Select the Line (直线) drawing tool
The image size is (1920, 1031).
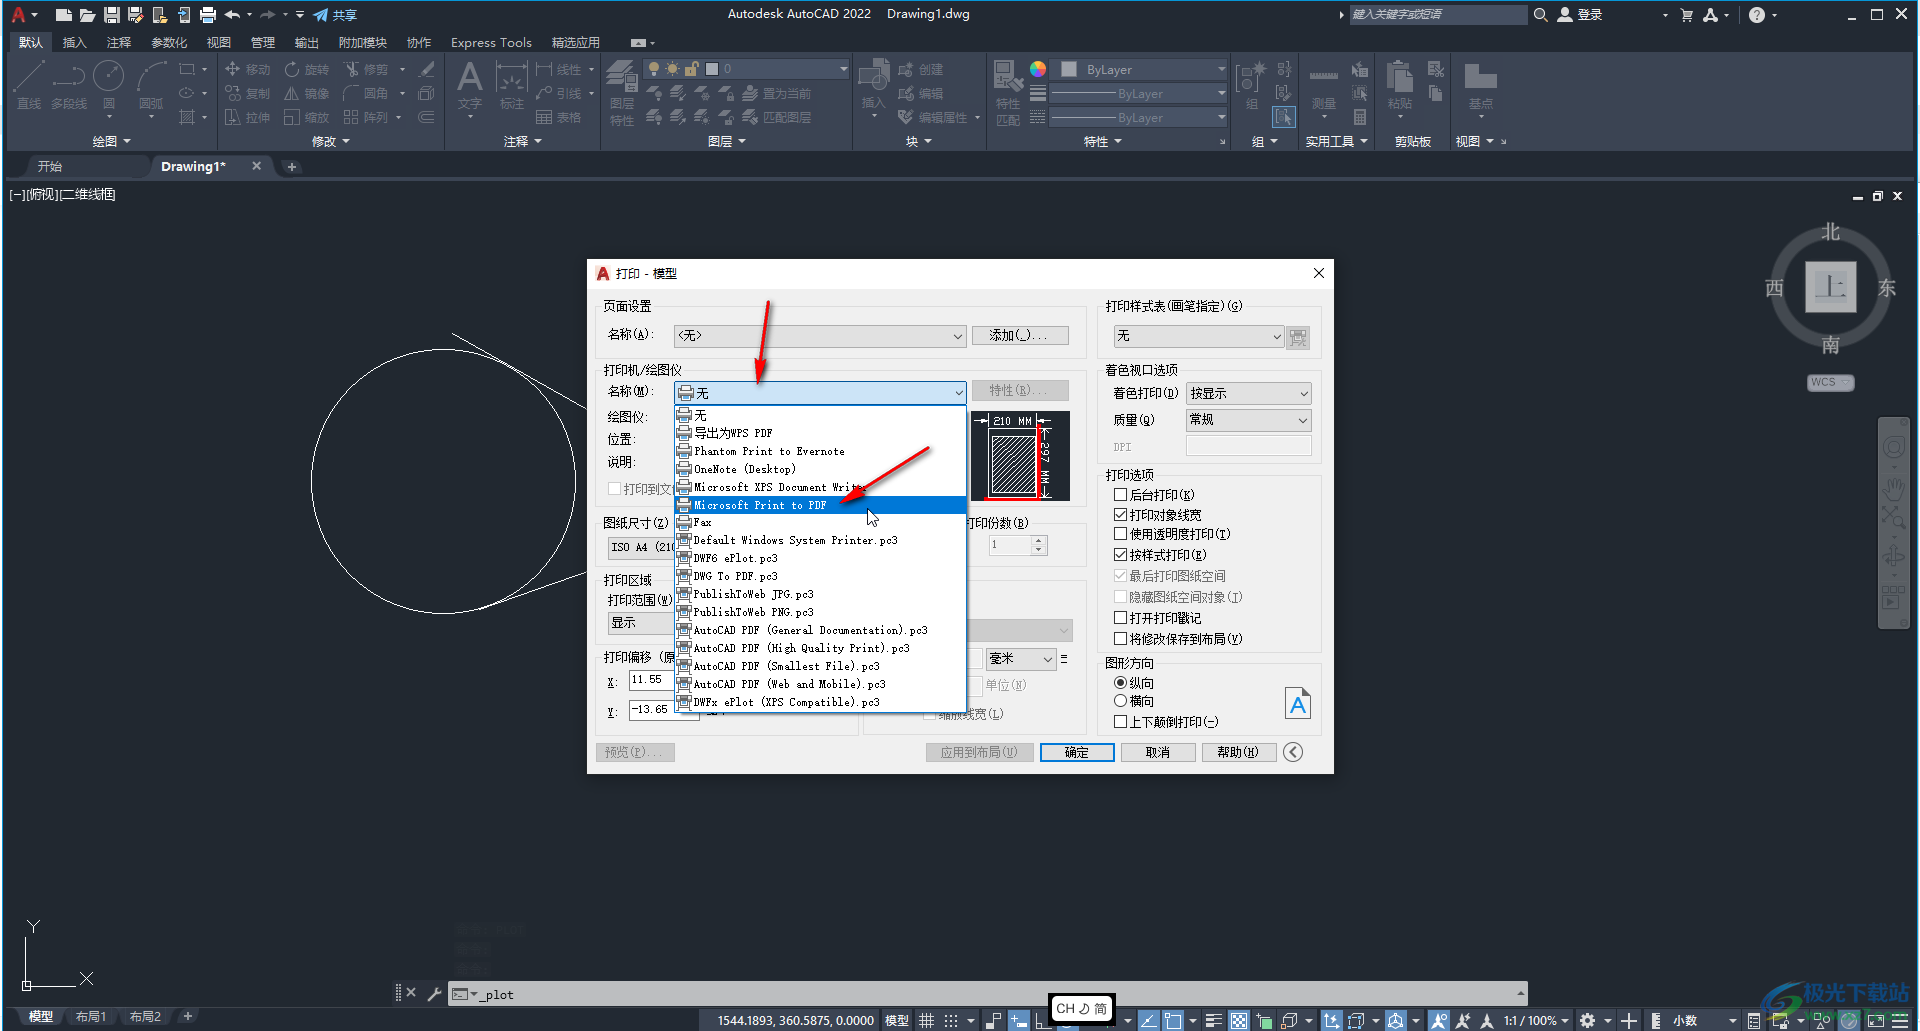(29, 84)
